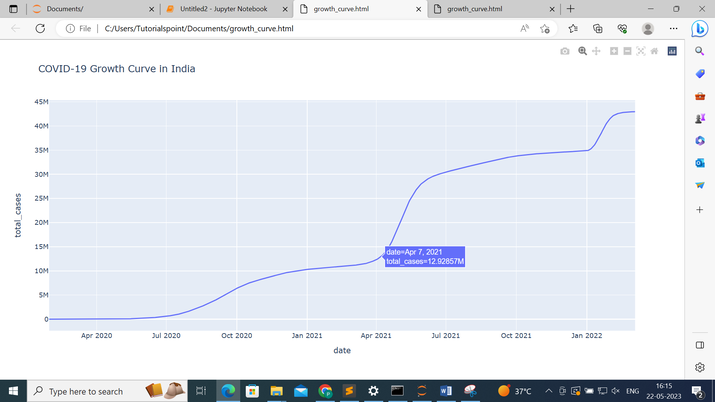Click the ENG language indicator
Image resolution: width=715 pixels, height=402 pixels.
(632, 391)
